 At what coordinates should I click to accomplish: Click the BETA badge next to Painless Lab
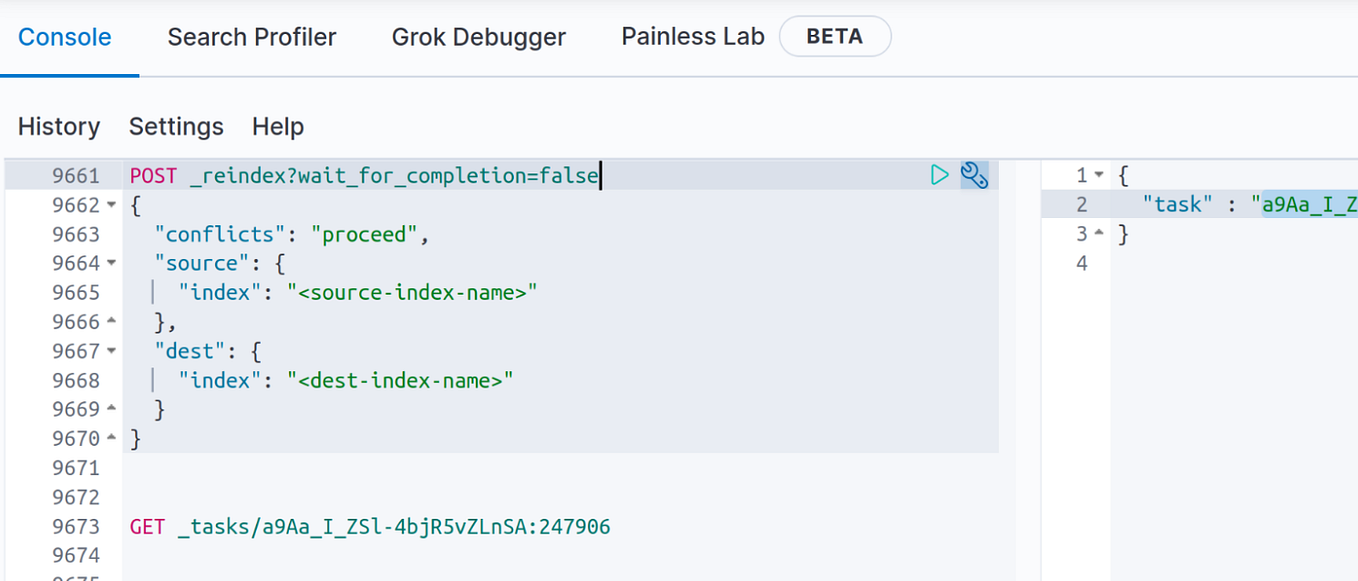835,36
